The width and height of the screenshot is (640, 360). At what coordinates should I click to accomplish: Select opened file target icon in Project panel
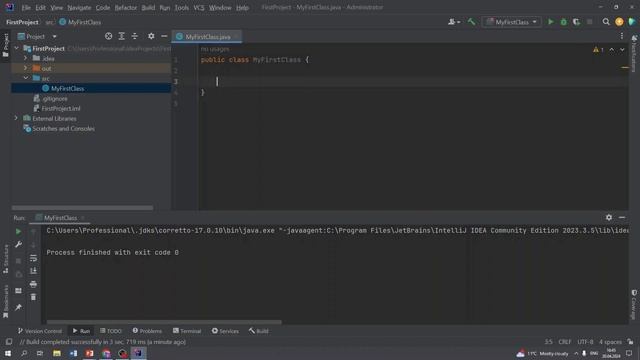[x=109, y=36]
